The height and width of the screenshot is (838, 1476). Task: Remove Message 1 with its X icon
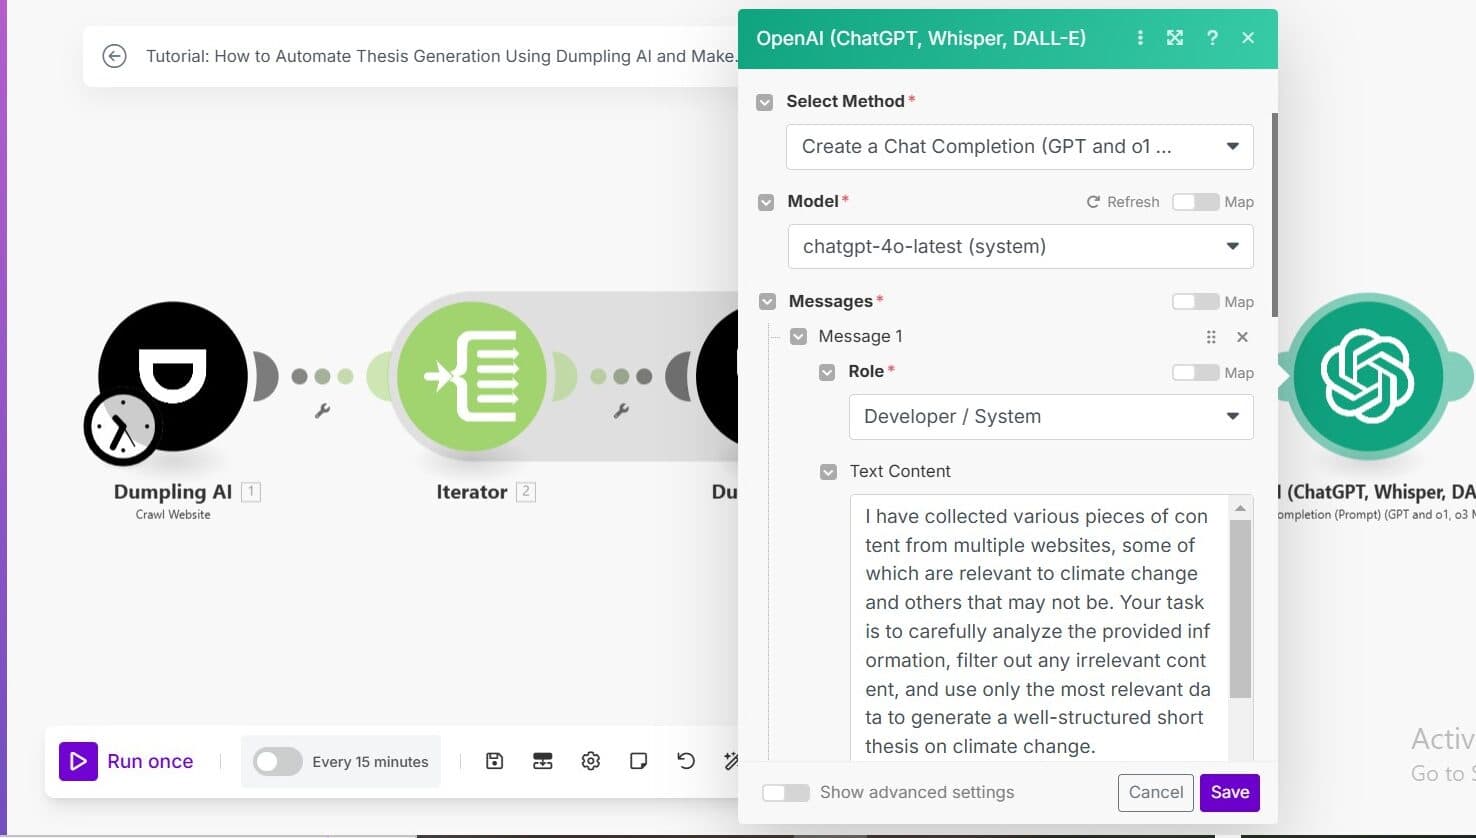click(1242, 337)
